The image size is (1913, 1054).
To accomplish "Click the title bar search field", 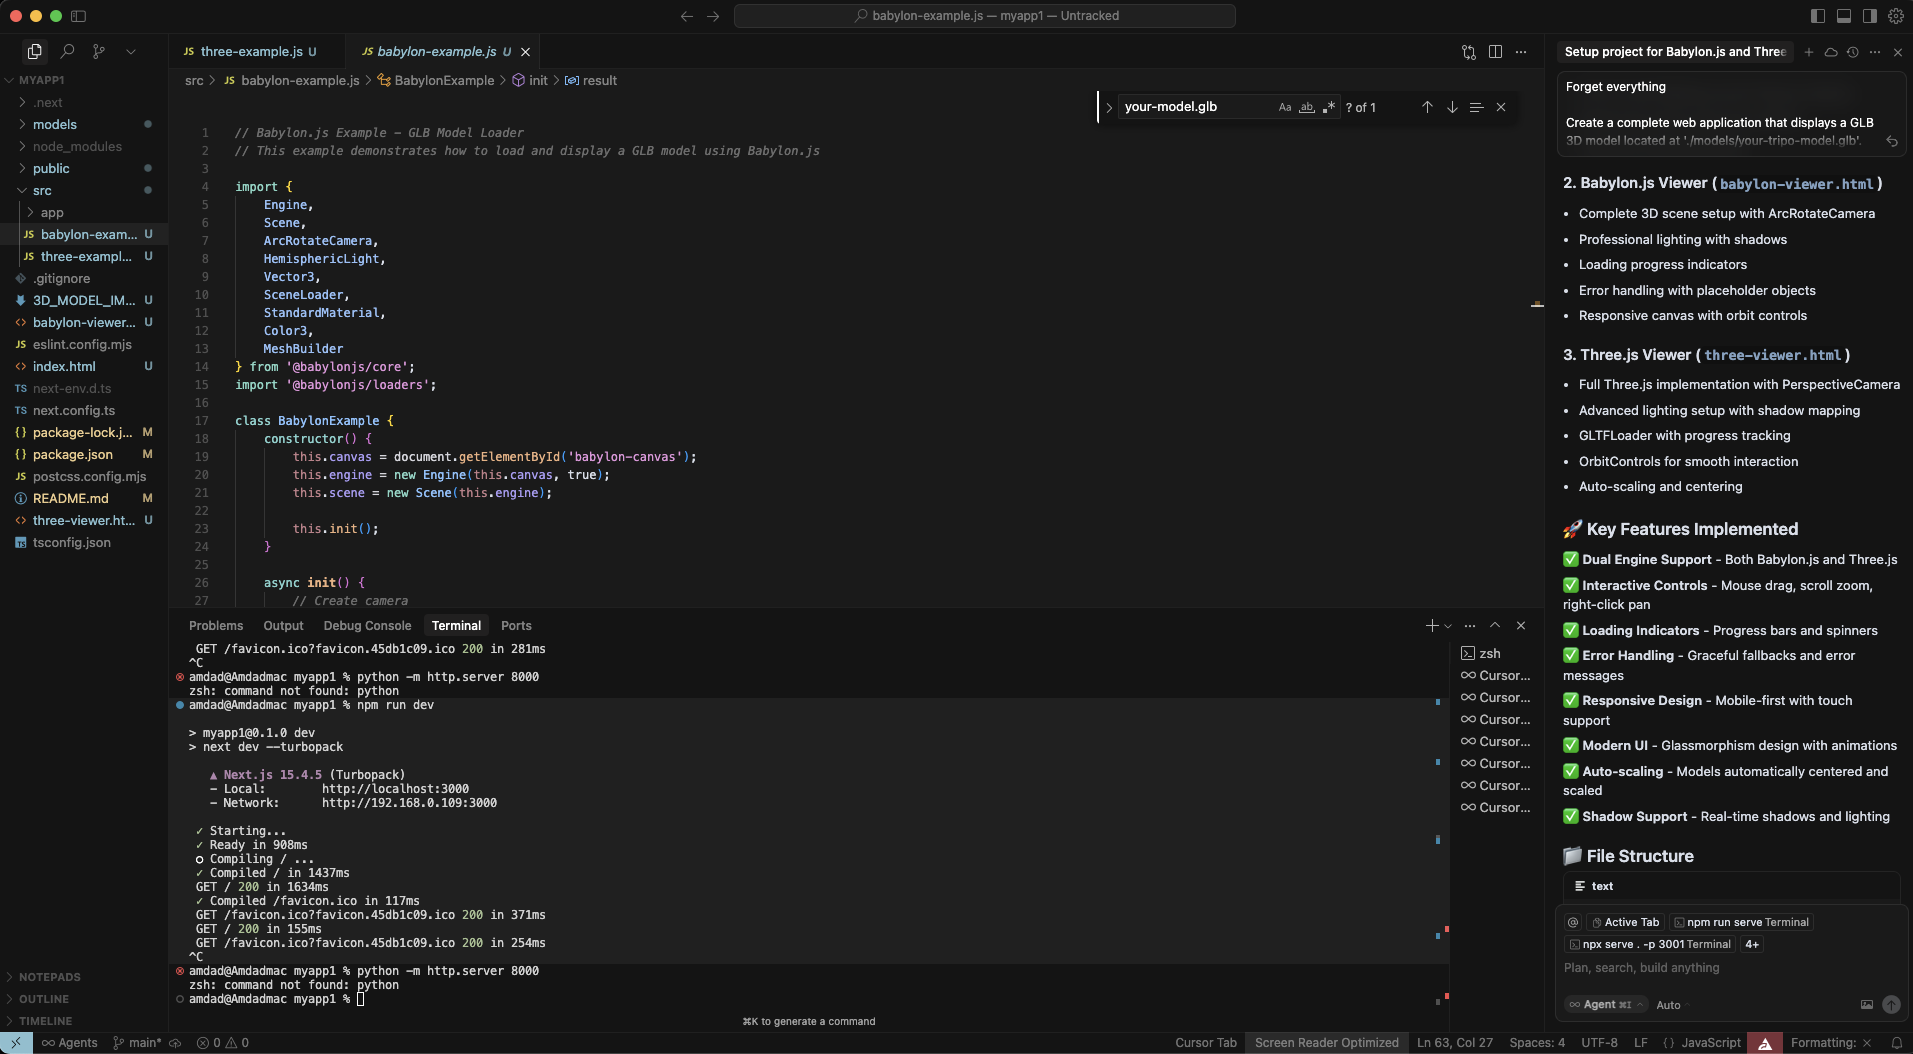I will pyautogui.click(x=985, y=16).
